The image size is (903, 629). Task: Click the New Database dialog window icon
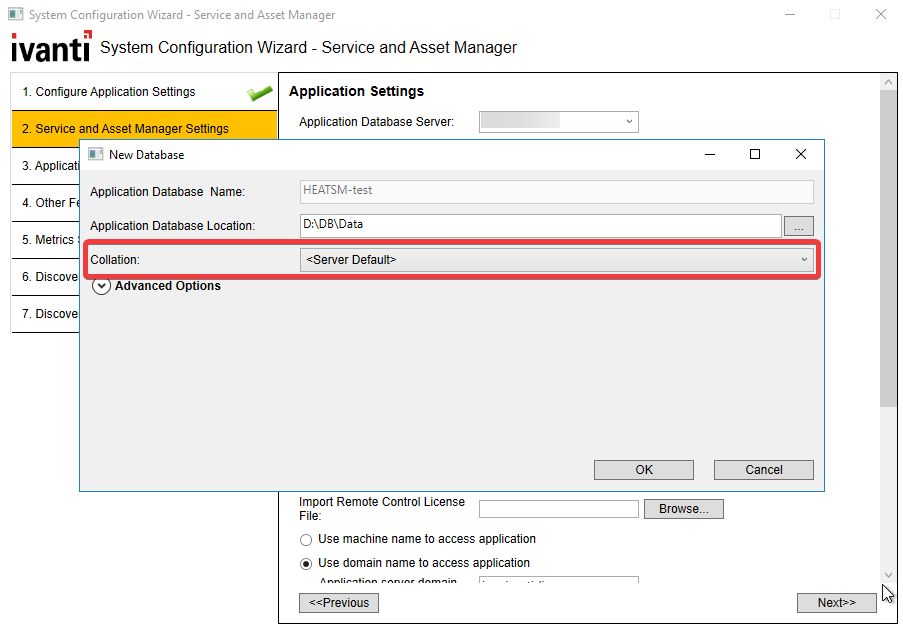click(x=96, y=154)
